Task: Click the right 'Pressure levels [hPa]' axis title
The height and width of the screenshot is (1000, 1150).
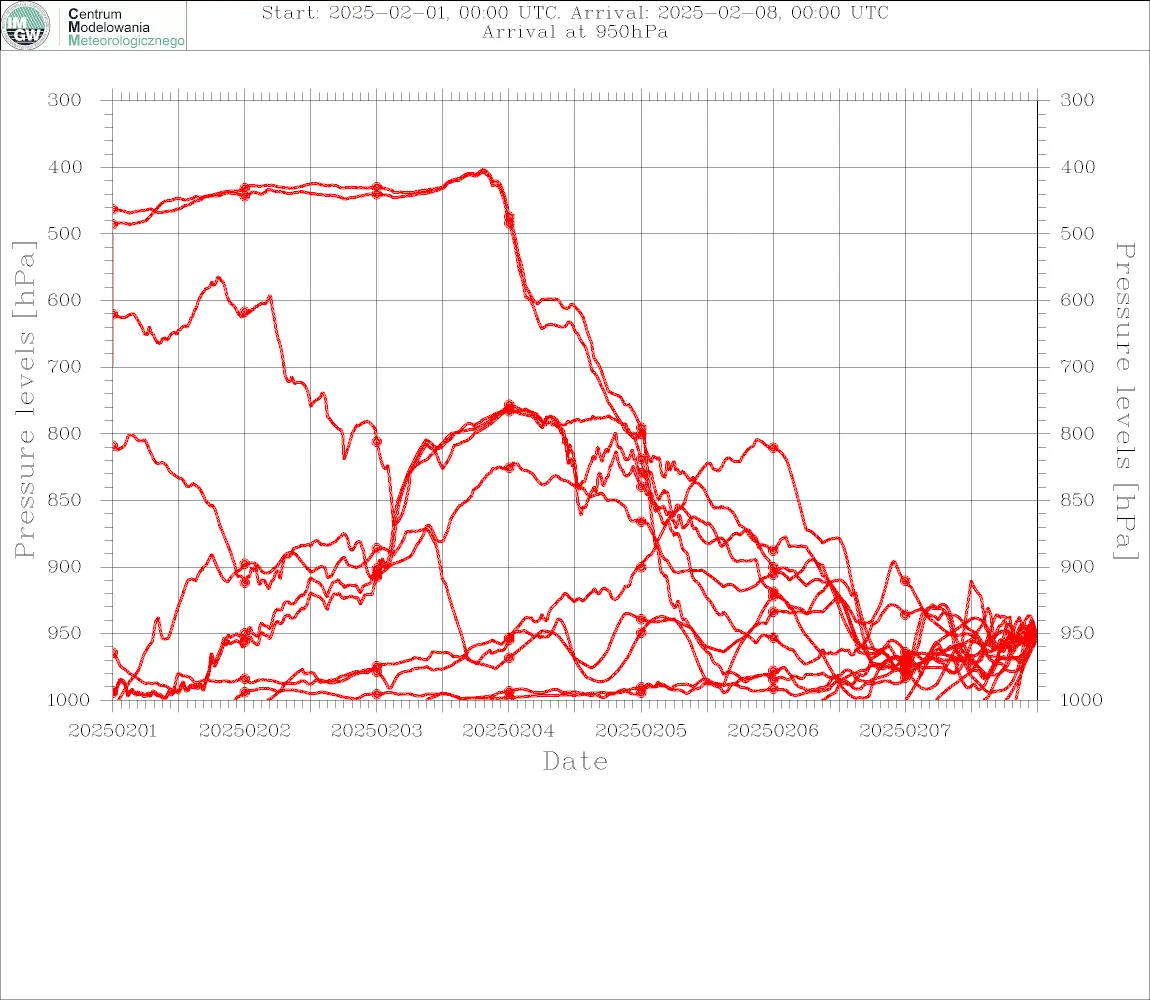Action: click(1125, 401)
